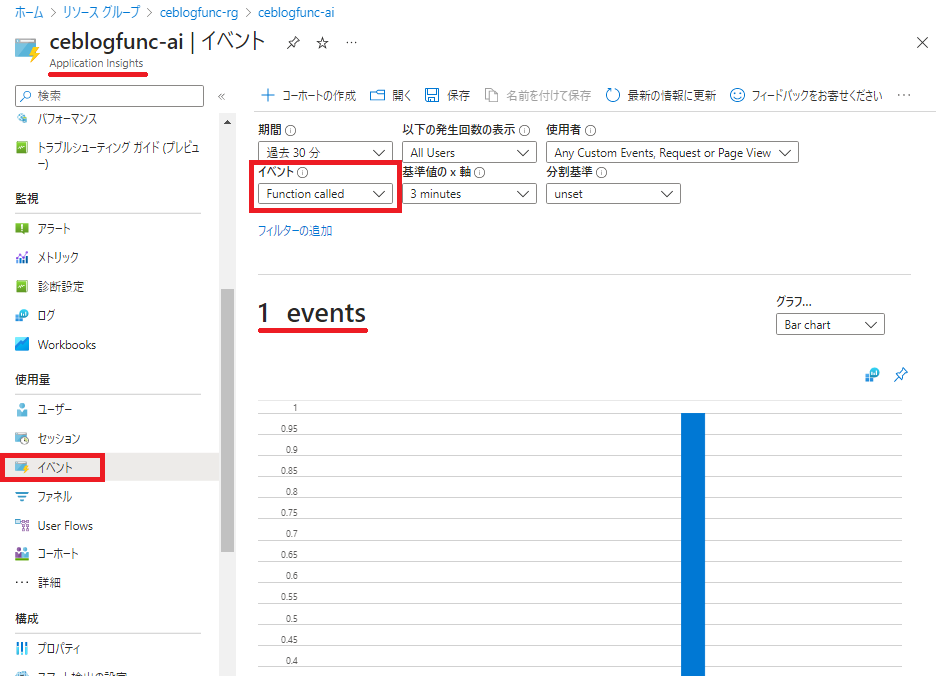Open the 期間 dropdown showing 過去 30 分
This screenshot has width=936, height=676.
325,152
